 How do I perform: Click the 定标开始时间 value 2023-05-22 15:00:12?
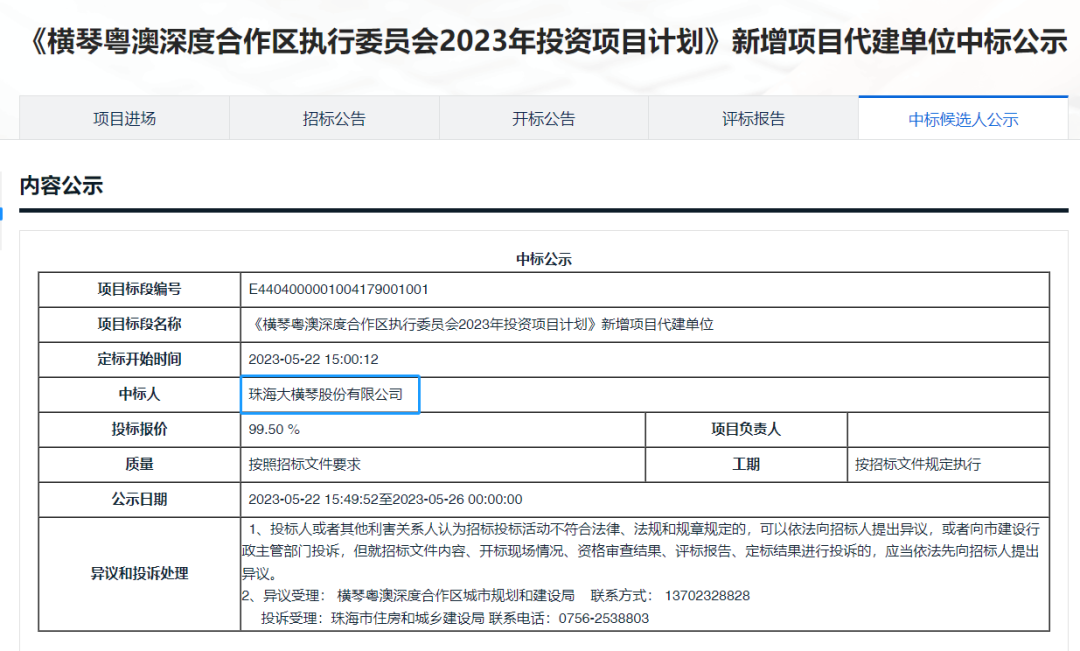tap(313, 359)
